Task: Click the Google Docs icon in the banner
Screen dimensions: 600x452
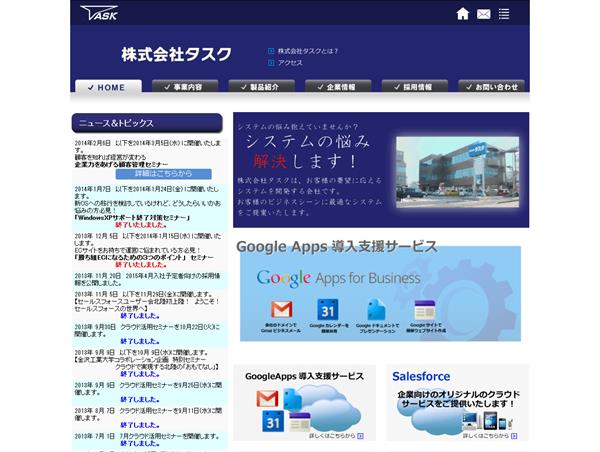Action: pos(377,310)
